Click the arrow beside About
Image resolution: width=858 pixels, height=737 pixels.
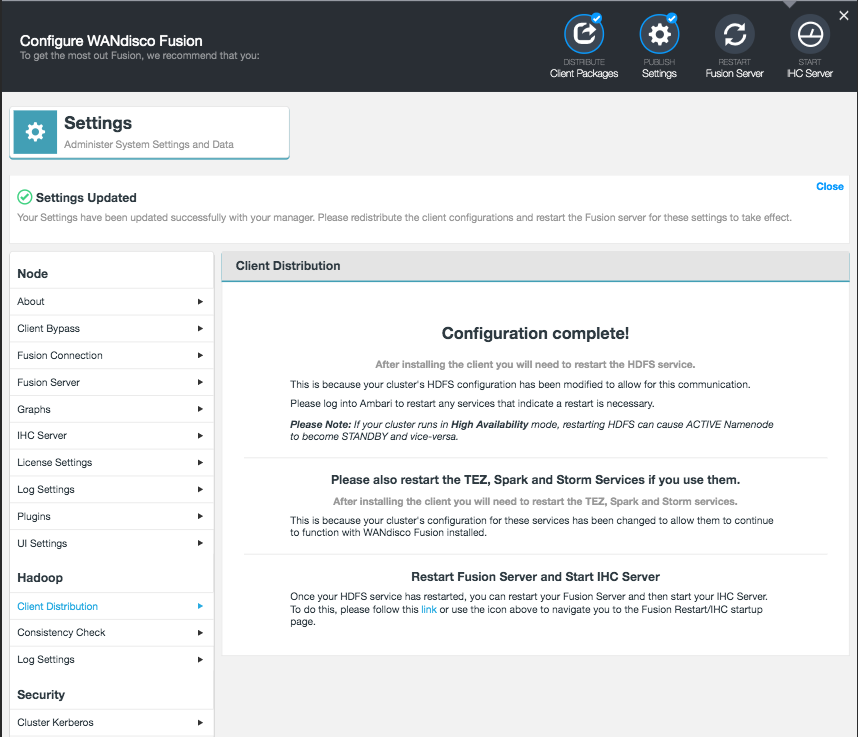200,301
